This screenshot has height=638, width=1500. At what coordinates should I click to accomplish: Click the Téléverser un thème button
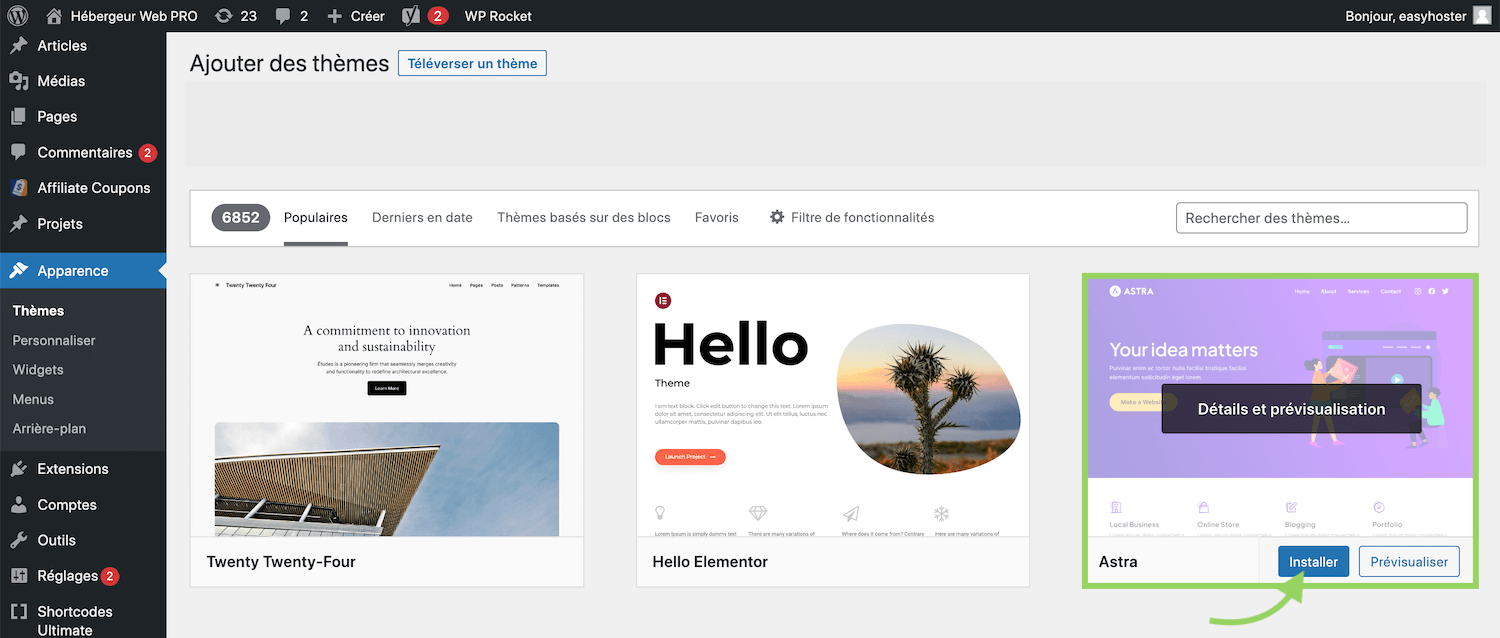(472, 64)
